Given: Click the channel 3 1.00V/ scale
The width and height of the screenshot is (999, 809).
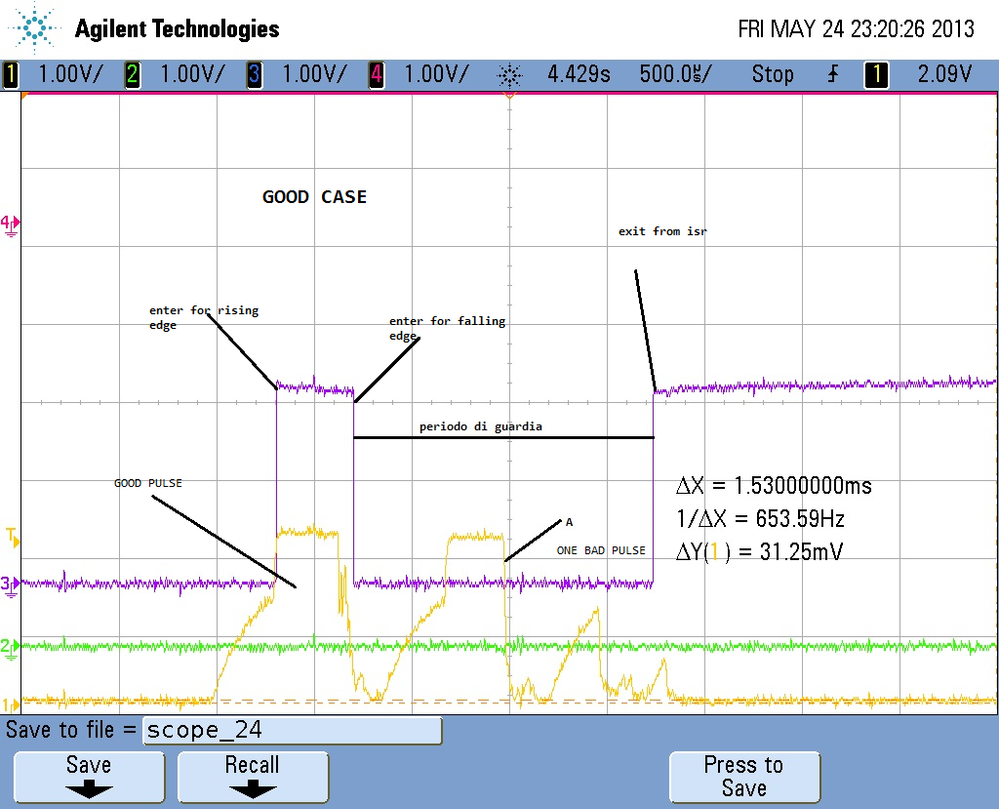Looking at the screenshot, I should [x=314, y=75].
